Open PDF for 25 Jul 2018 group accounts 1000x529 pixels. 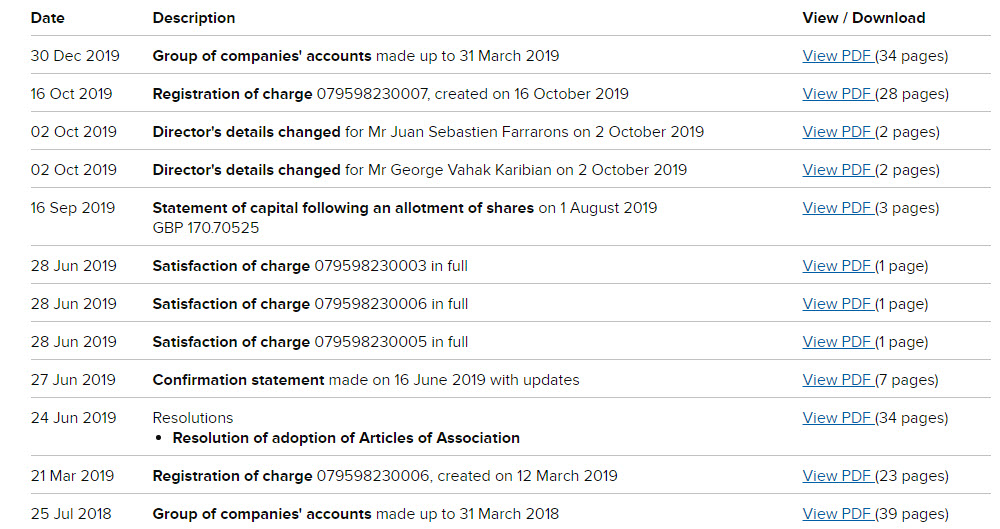click(837, 514)
